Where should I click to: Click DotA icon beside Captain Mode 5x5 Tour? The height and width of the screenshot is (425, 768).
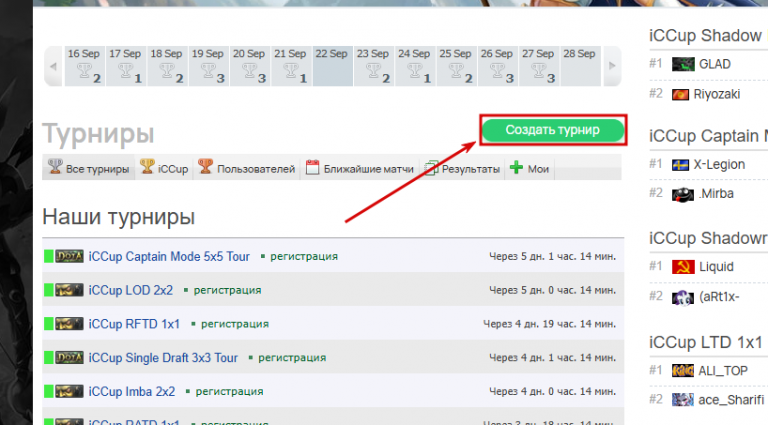(69, 256)
